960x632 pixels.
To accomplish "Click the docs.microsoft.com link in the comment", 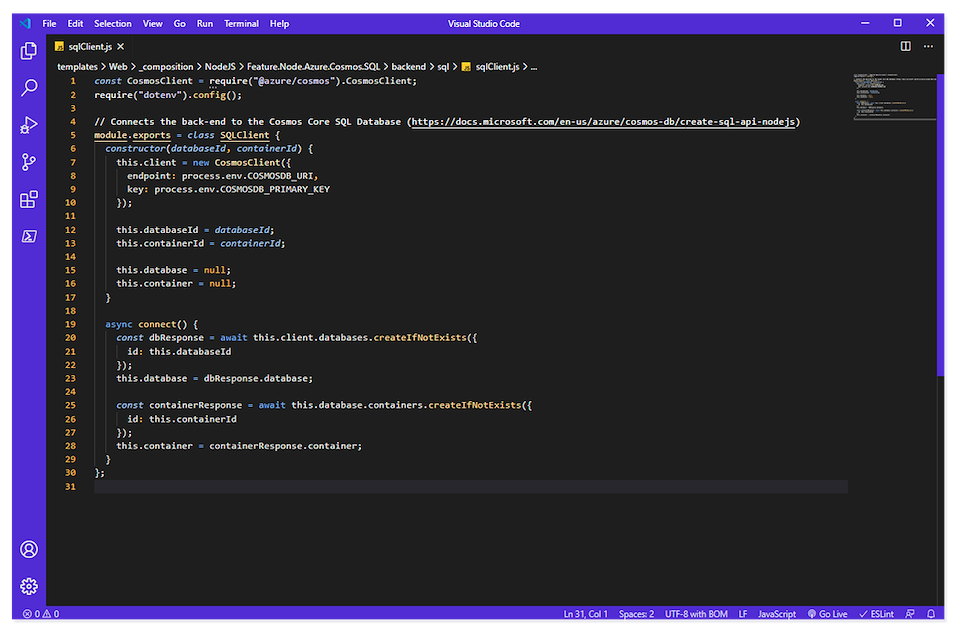I will (603, 122).
